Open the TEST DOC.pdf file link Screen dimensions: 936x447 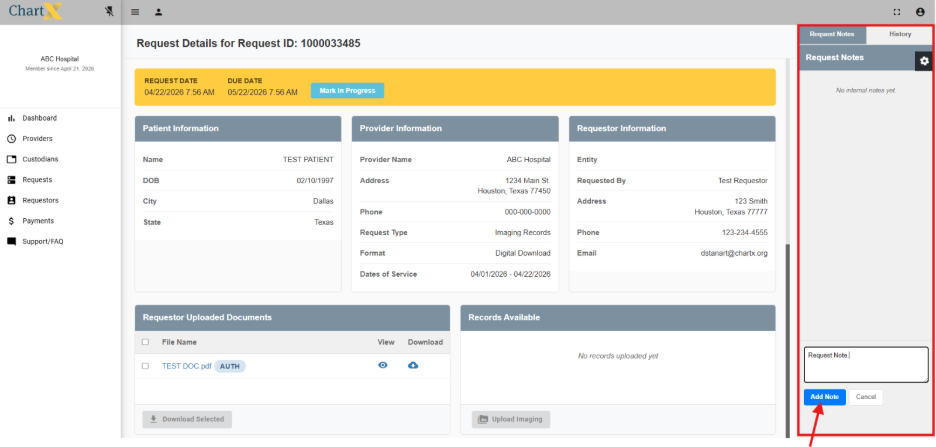(186, 366)
